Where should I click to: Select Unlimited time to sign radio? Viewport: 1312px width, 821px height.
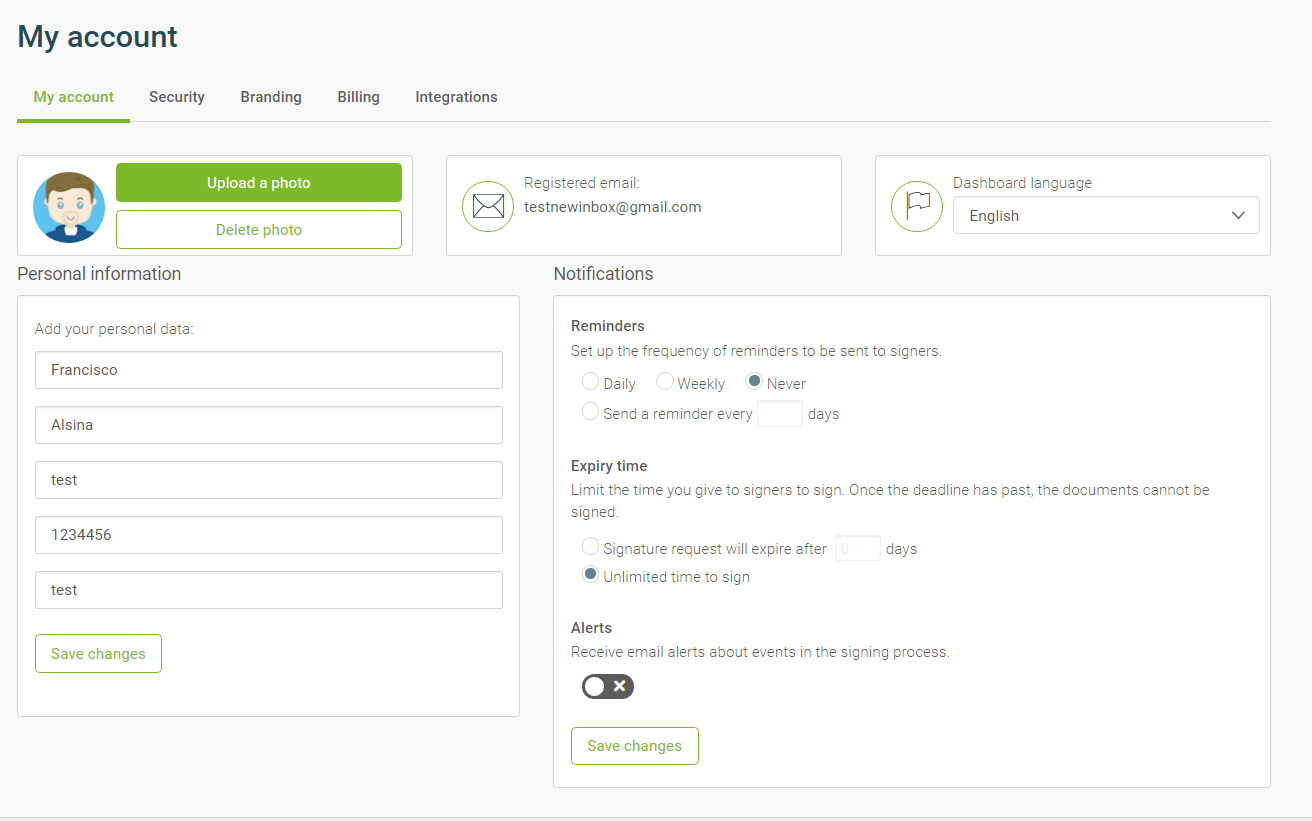[590, 574]
